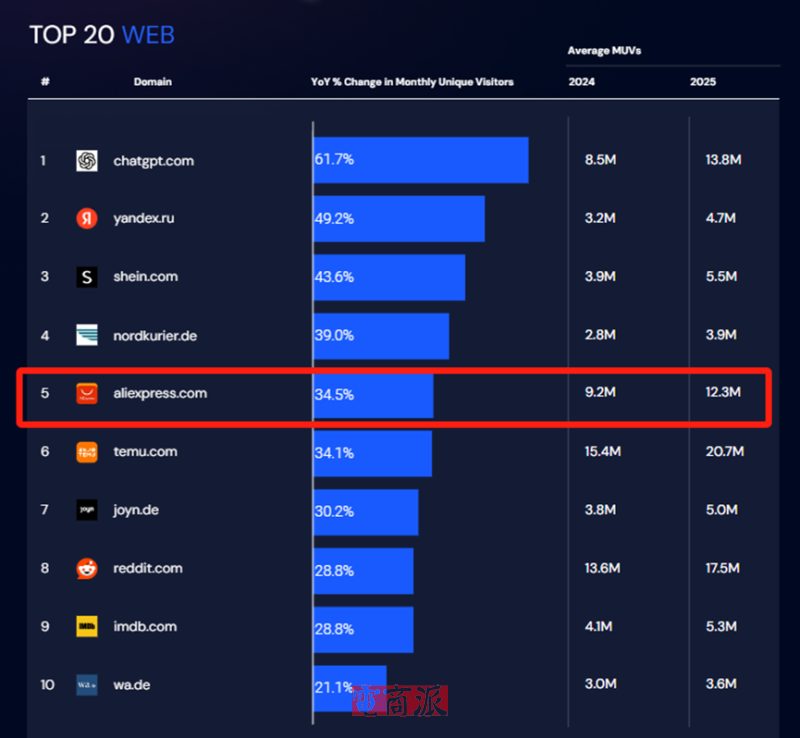
Task: Click the 2024 column header
Action: [x=582, y=82]
